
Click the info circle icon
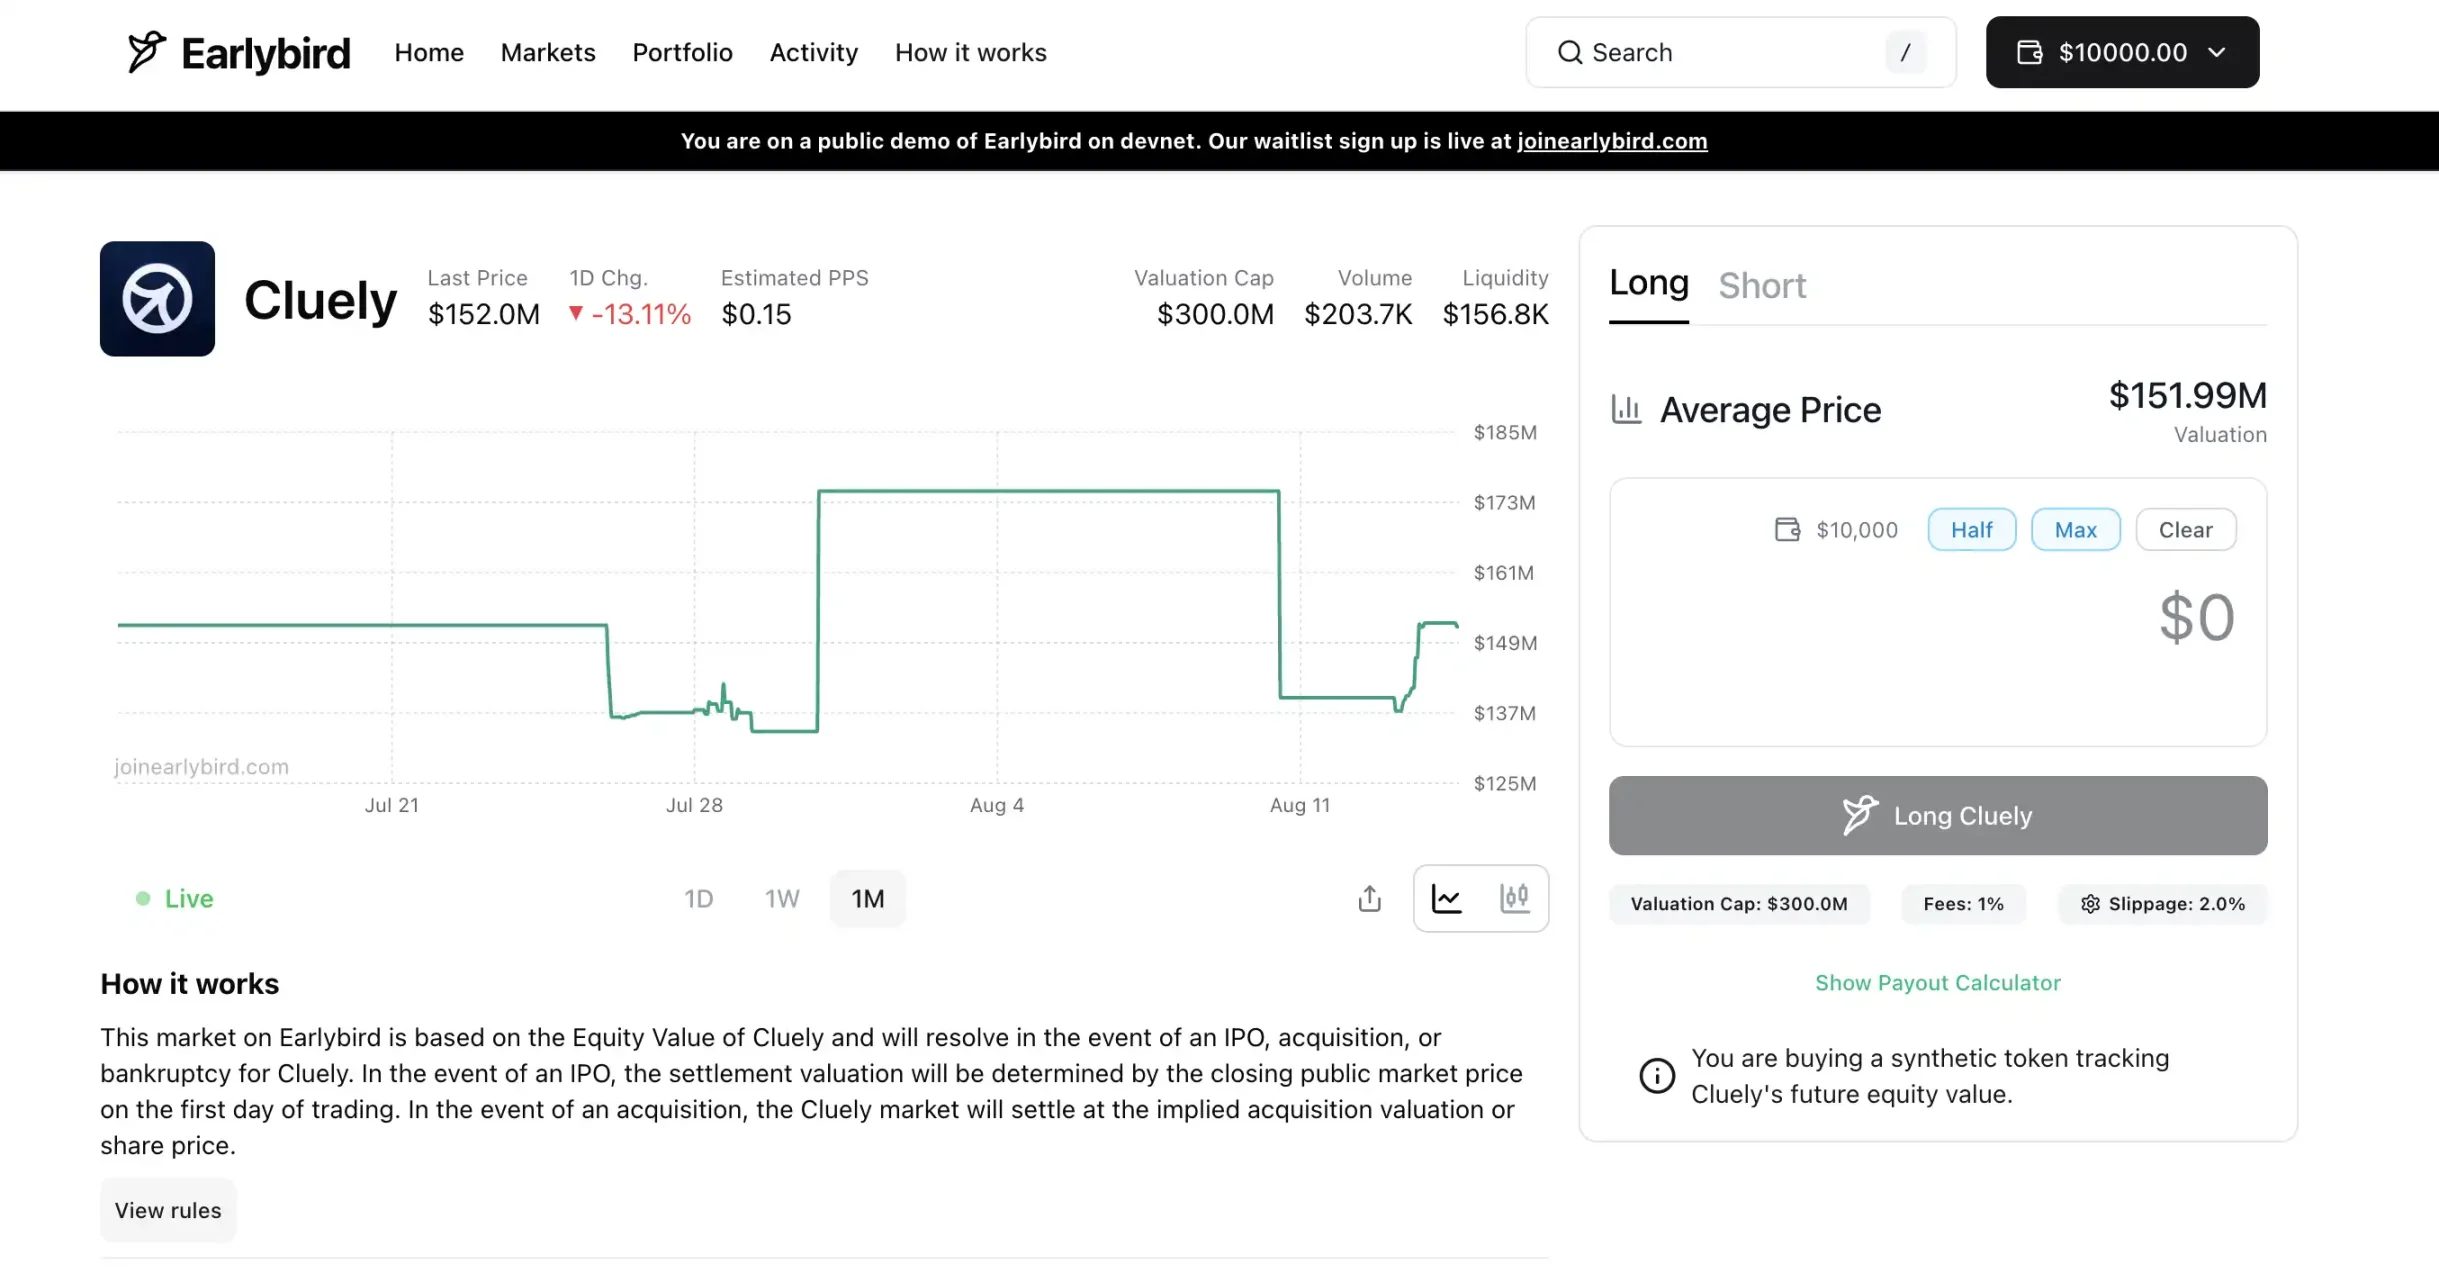click(1656, 1076)
